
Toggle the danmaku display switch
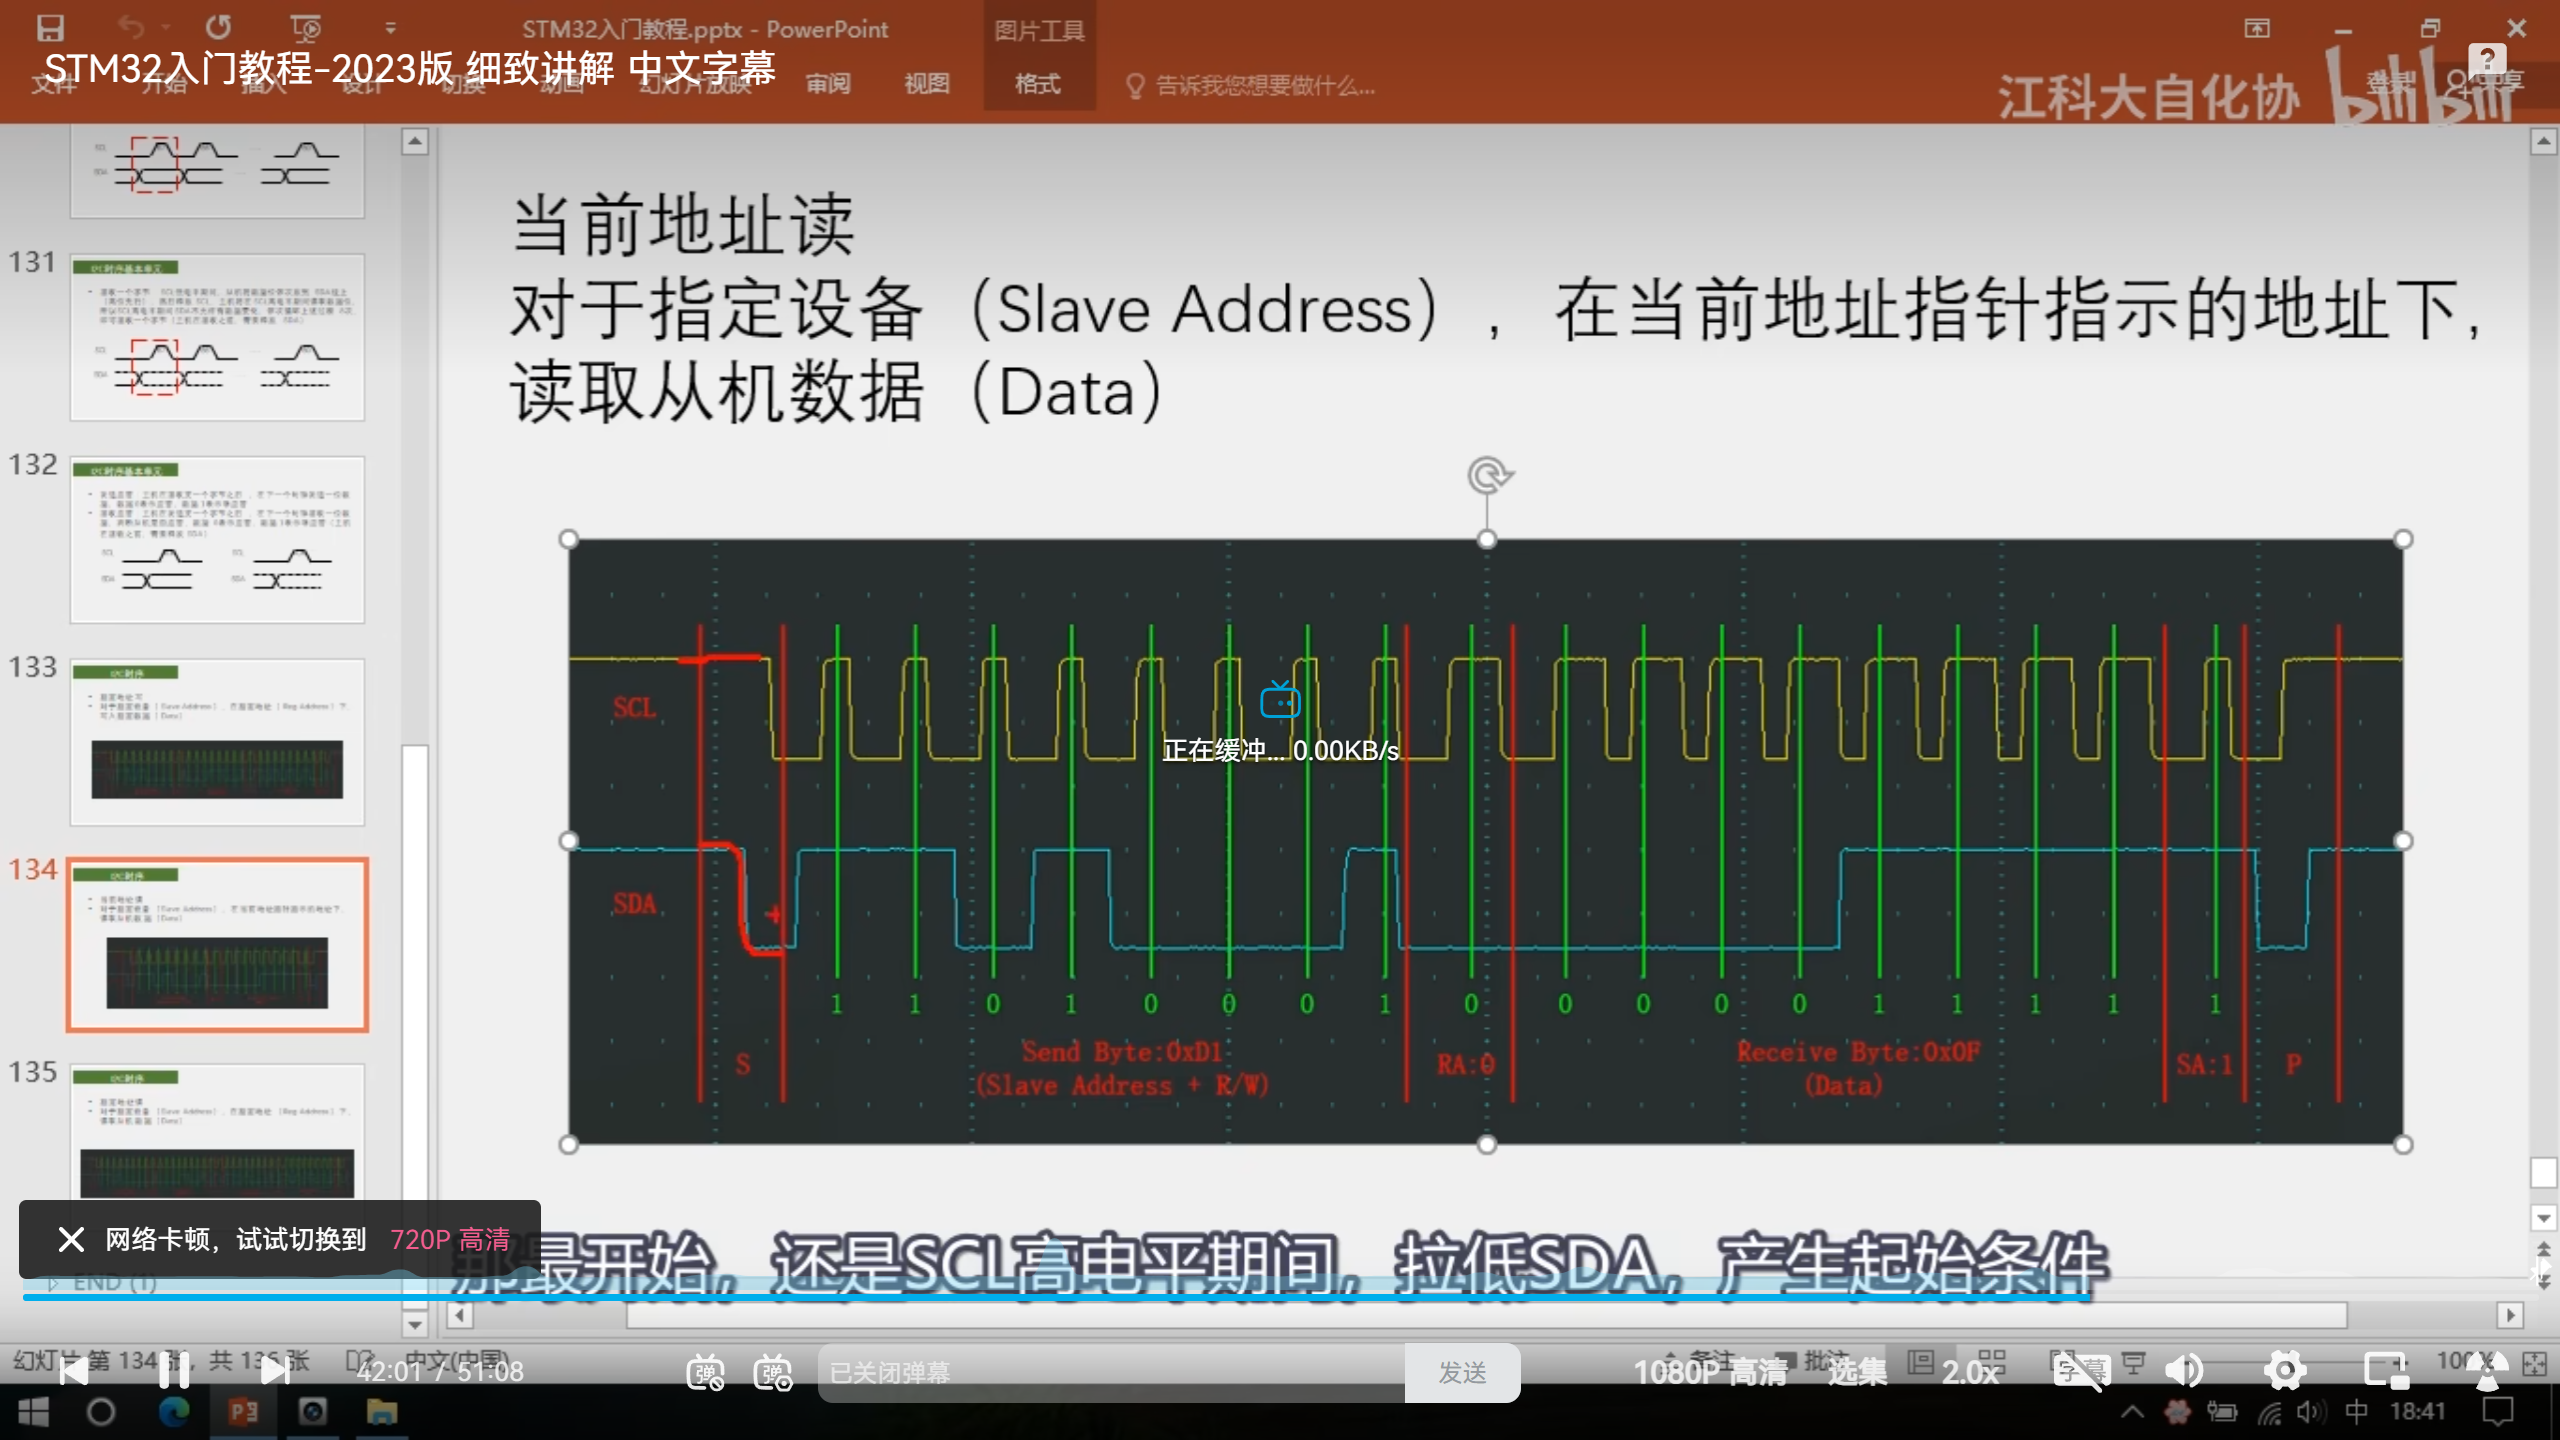pos(705,1372)
